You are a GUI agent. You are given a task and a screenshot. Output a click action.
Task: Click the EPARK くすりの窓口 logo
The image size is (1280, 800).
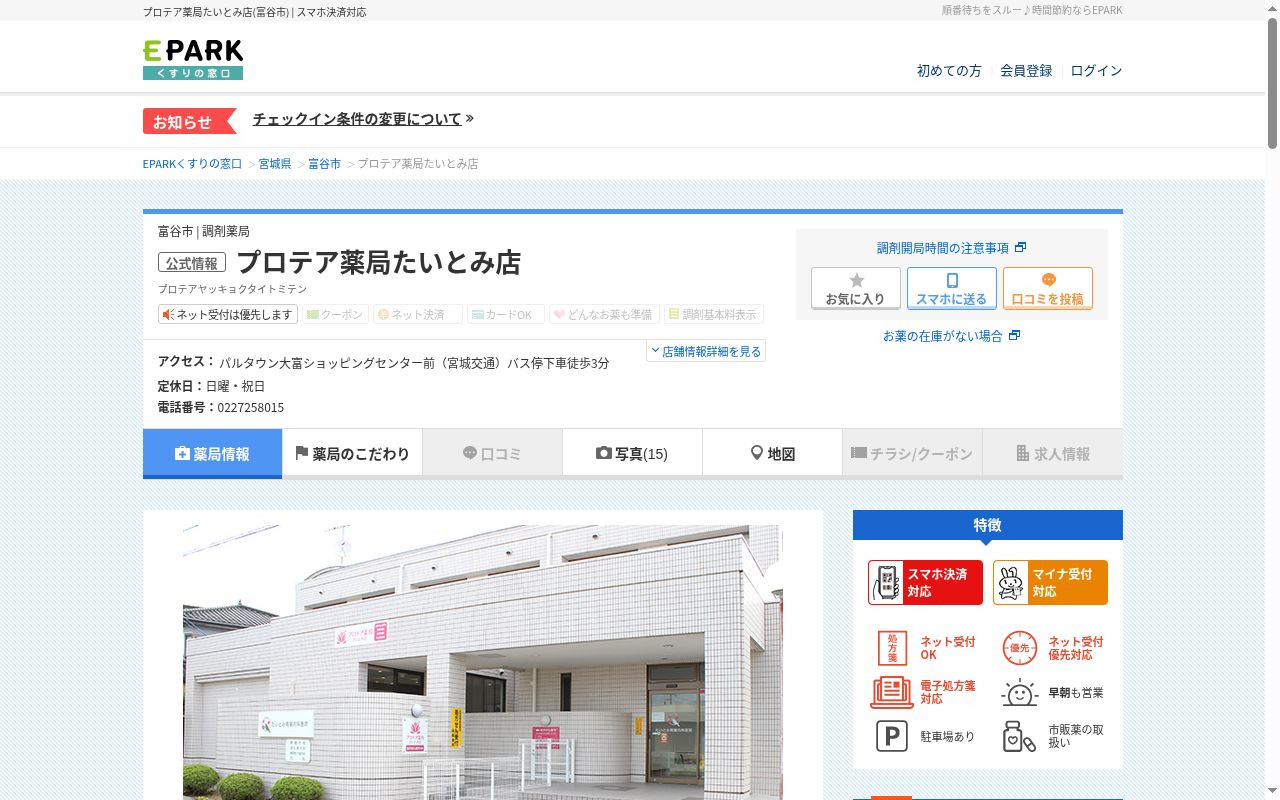[193, 59]
